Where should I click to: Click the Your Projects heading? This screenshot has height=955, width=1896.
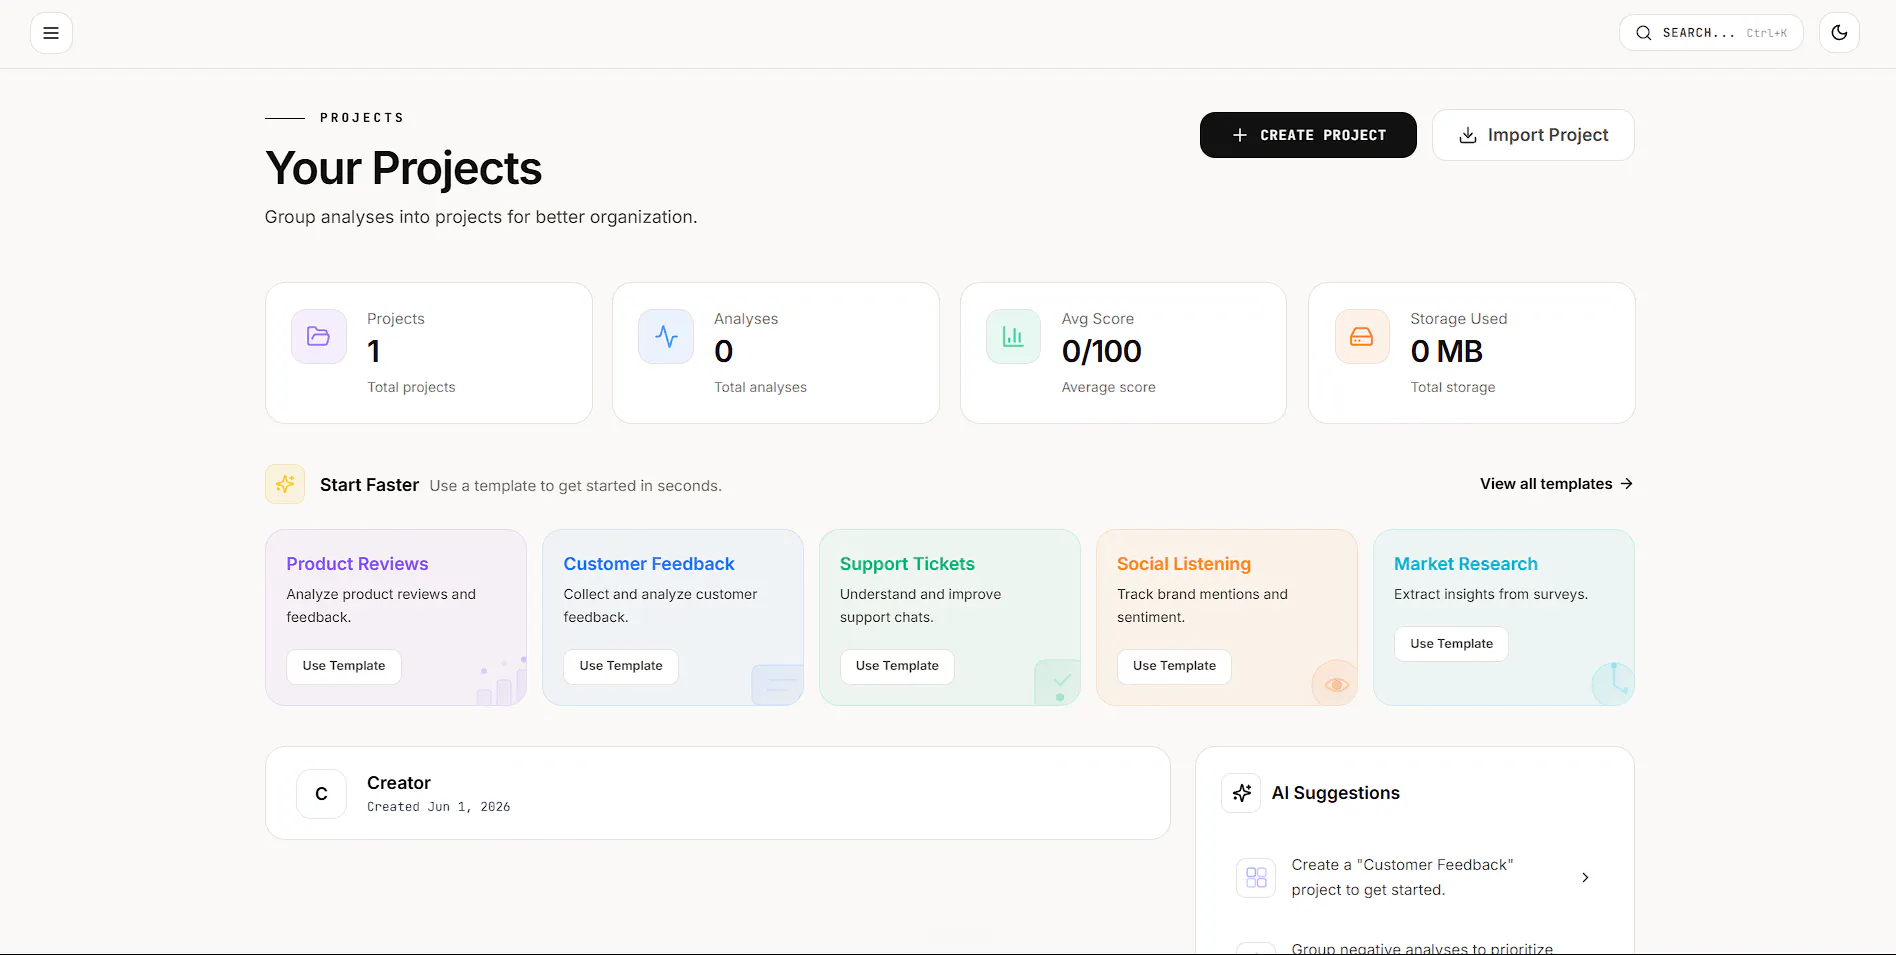pyautogui.click(x=403, y=168)
